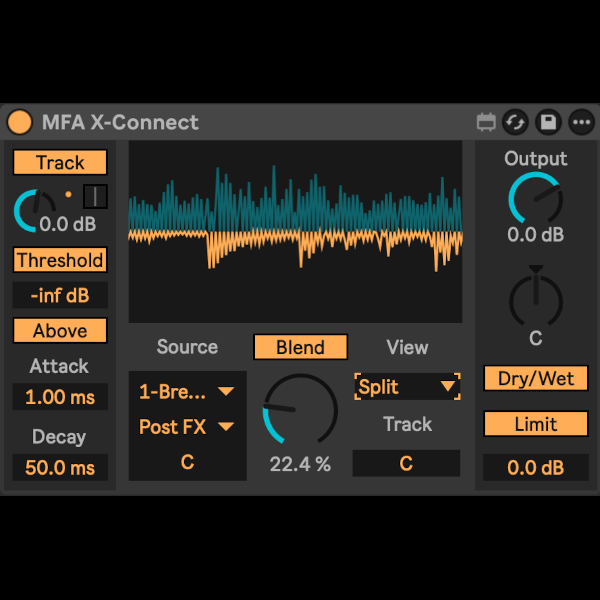
Task: Toggle the Track button
Action: pos(60,163)
